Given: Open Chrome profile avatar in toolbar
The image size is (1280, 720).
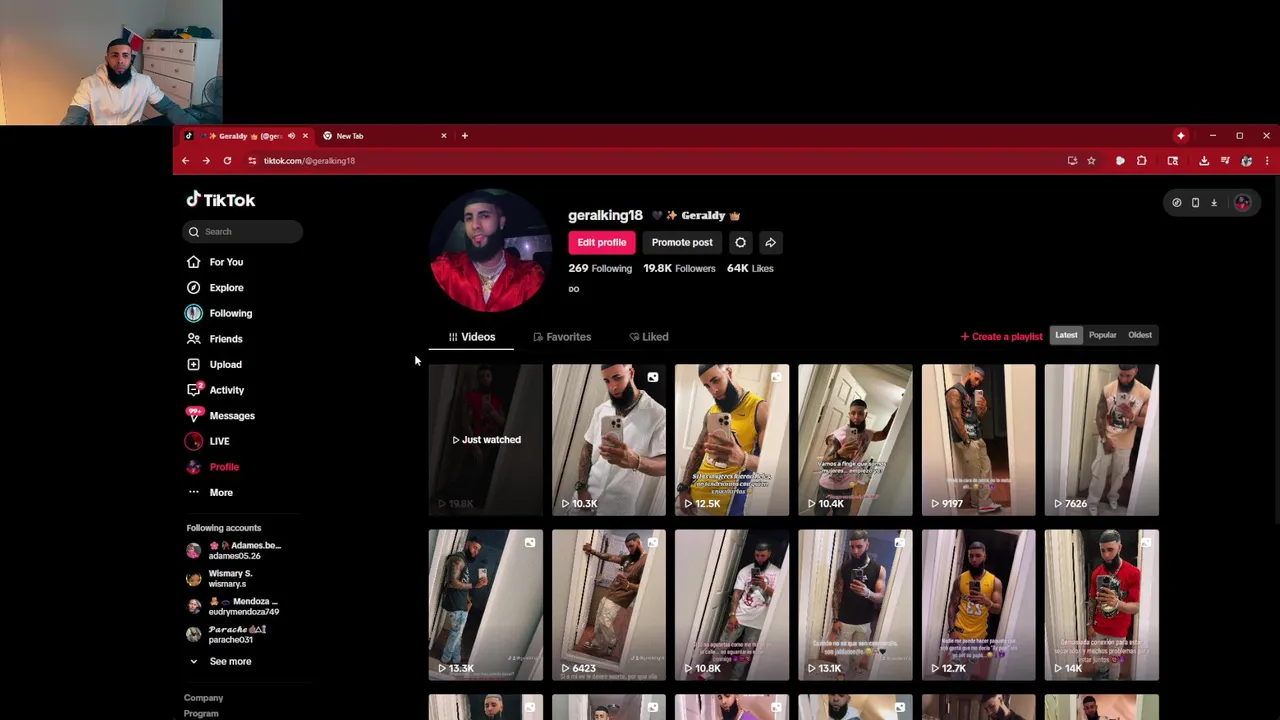Looking at the screenshot, I should pos(1246,161).
